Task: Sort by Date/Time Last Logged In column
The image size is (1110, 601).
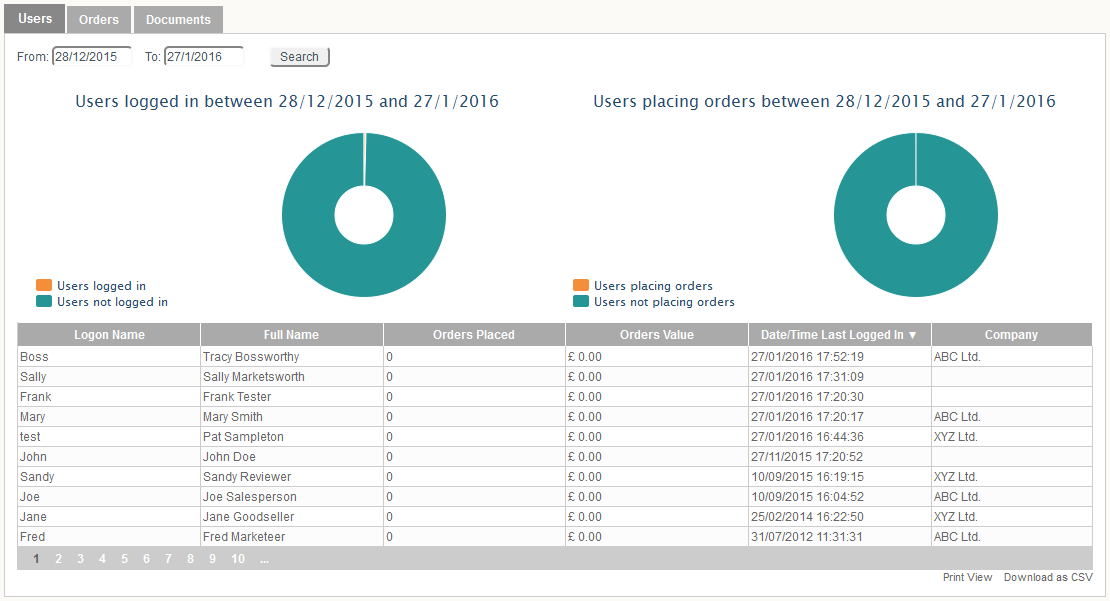Action: [x=839, y=335]
